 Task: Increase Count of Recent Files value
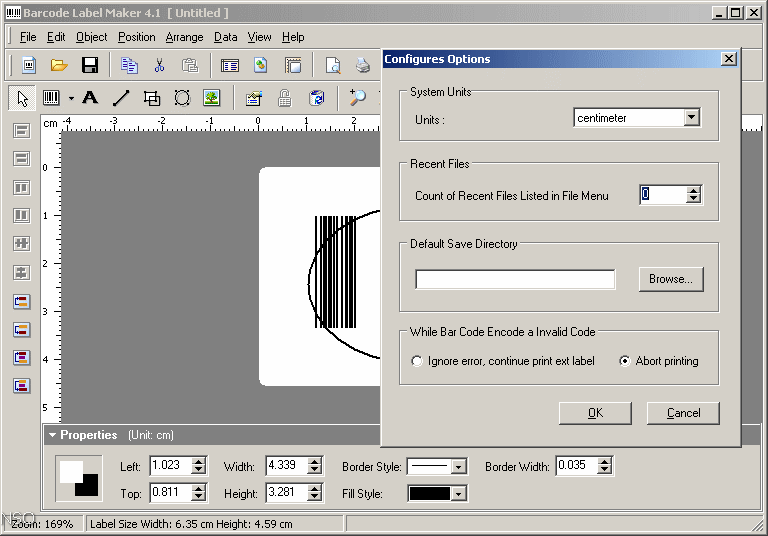pyautogui.click(x=693, y=191)
